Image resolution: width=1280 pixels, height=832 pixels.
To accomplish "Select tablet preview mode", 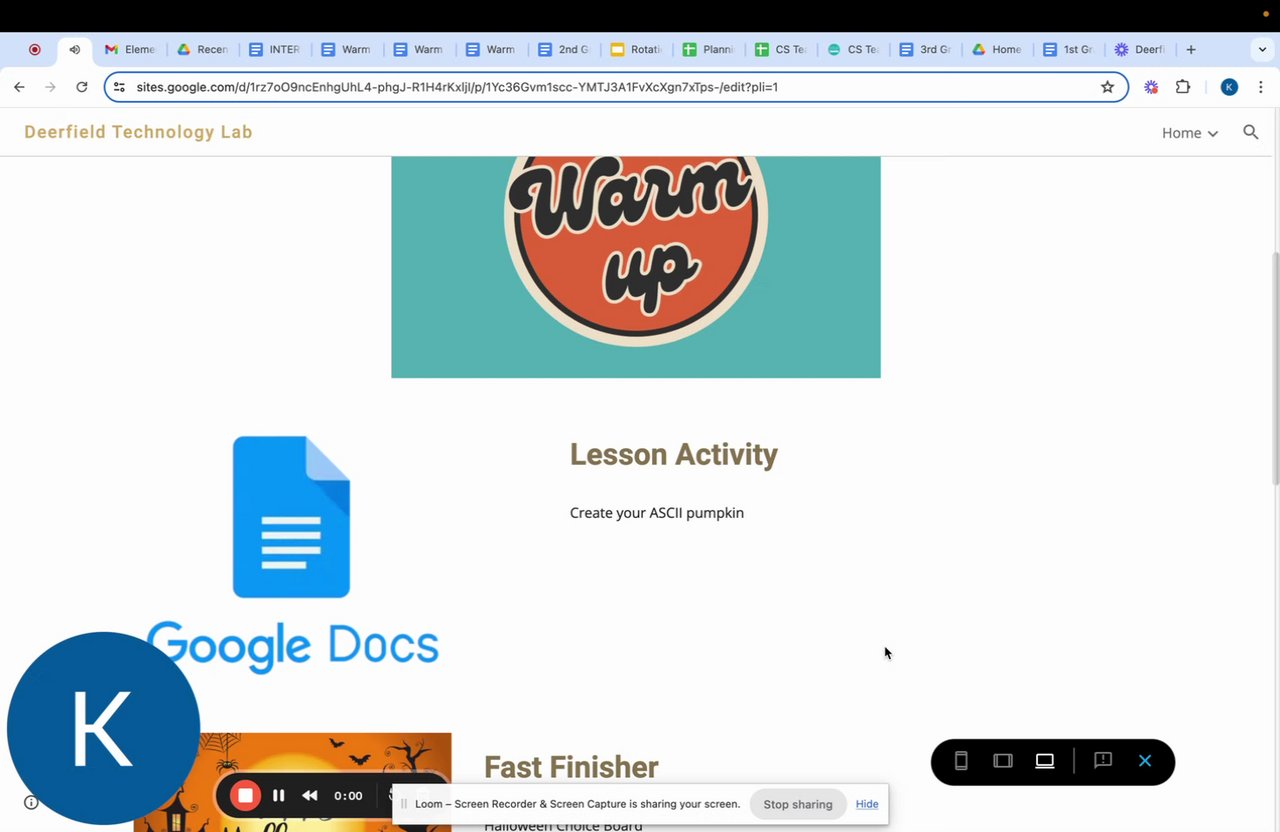I will (1003, 761).
